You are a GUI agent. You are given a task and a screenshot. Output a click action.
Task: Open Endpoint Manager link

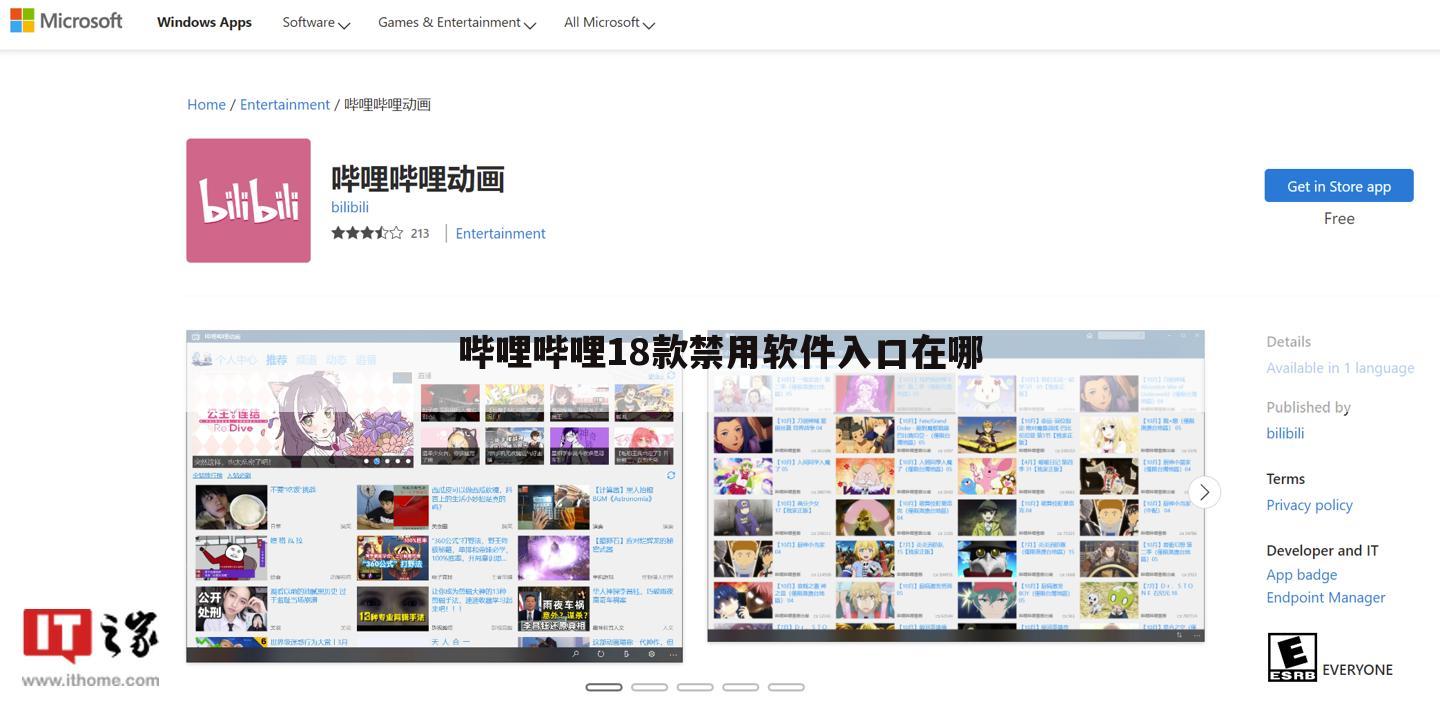point(1325,598)
